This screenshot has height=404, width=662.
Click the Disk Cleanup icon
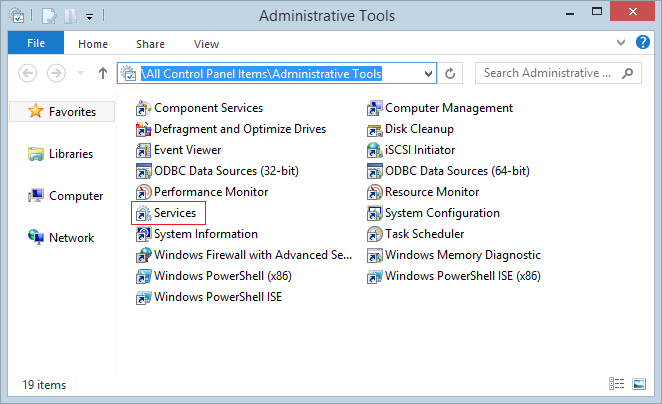coord(374,130)
